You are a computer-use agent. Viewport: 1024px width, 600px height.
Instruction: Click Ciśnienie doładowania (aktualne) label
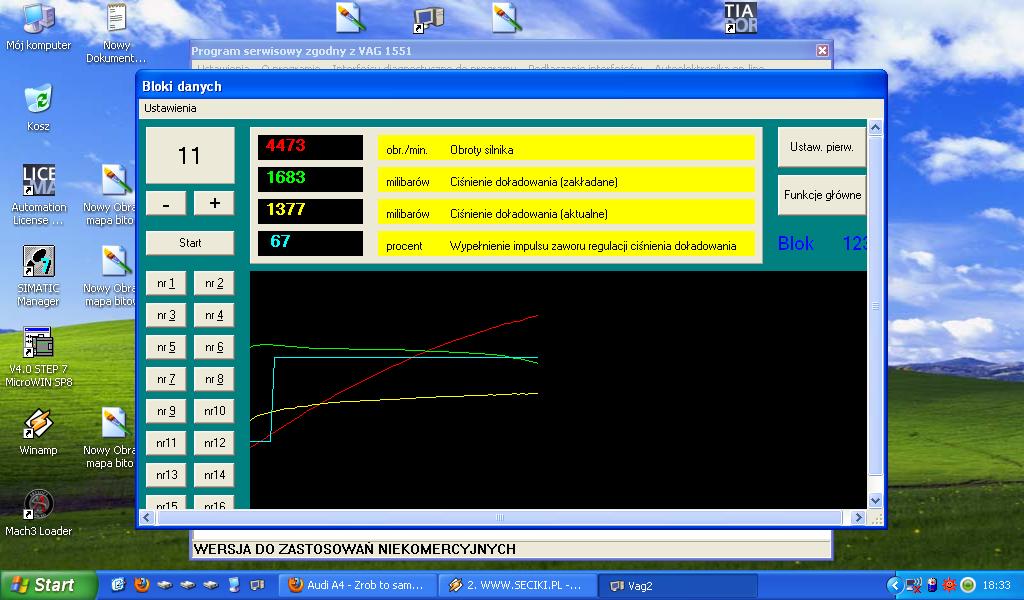[528, 214]
